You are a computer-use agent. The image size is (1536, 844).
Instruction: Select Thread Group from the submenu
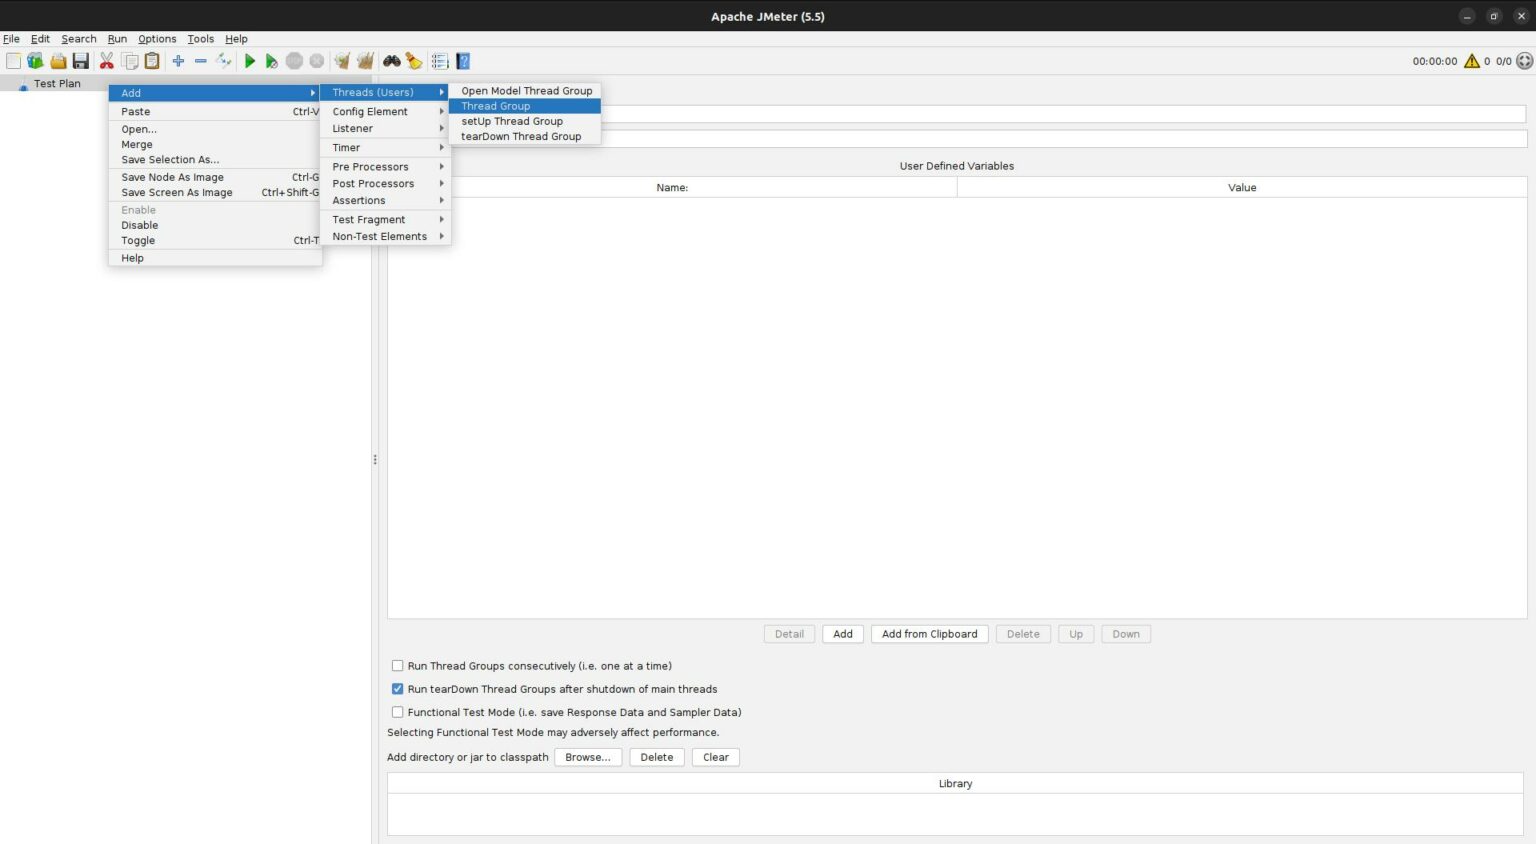click(525, 106)
